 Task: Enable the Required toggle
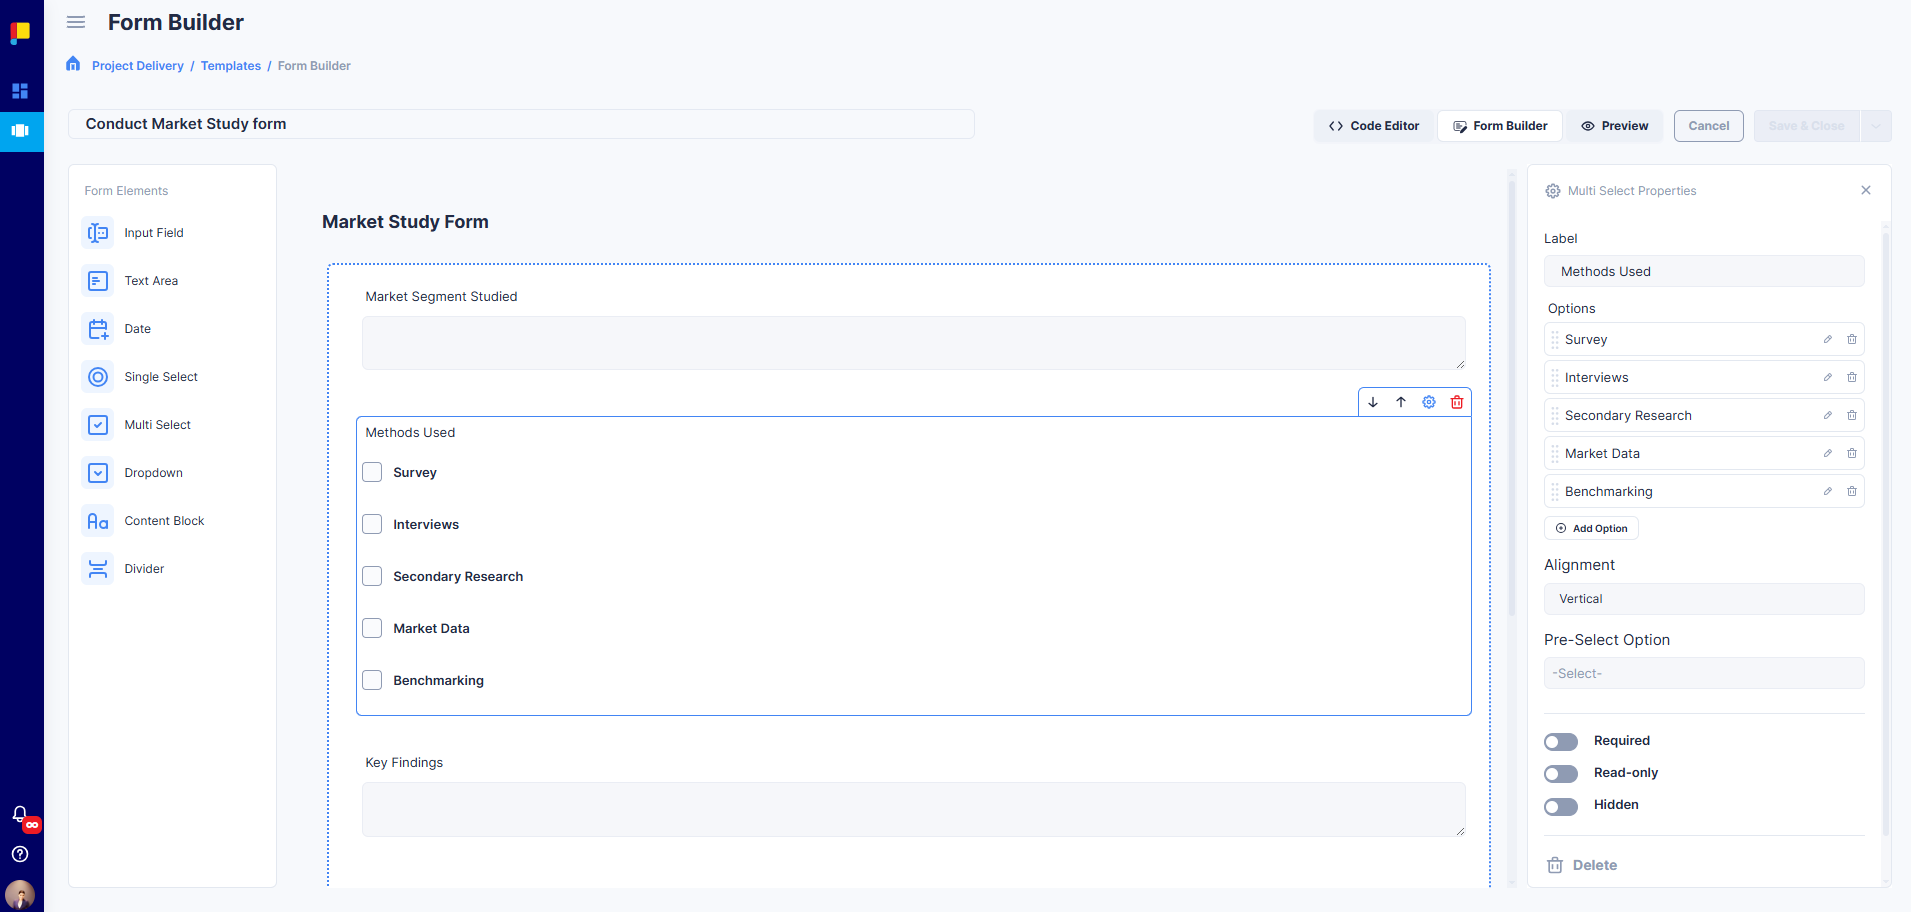coord(1560,741)
